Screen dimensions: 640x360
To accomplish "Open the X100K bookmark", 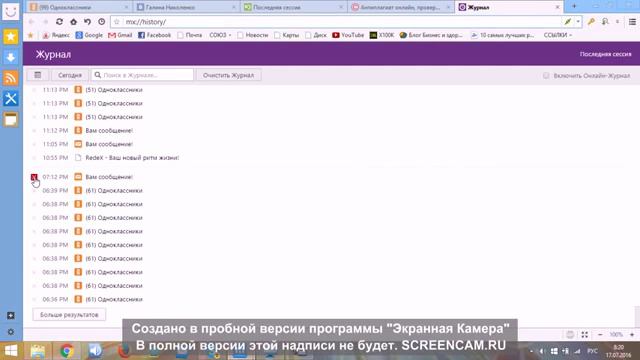I will [382, 36].
